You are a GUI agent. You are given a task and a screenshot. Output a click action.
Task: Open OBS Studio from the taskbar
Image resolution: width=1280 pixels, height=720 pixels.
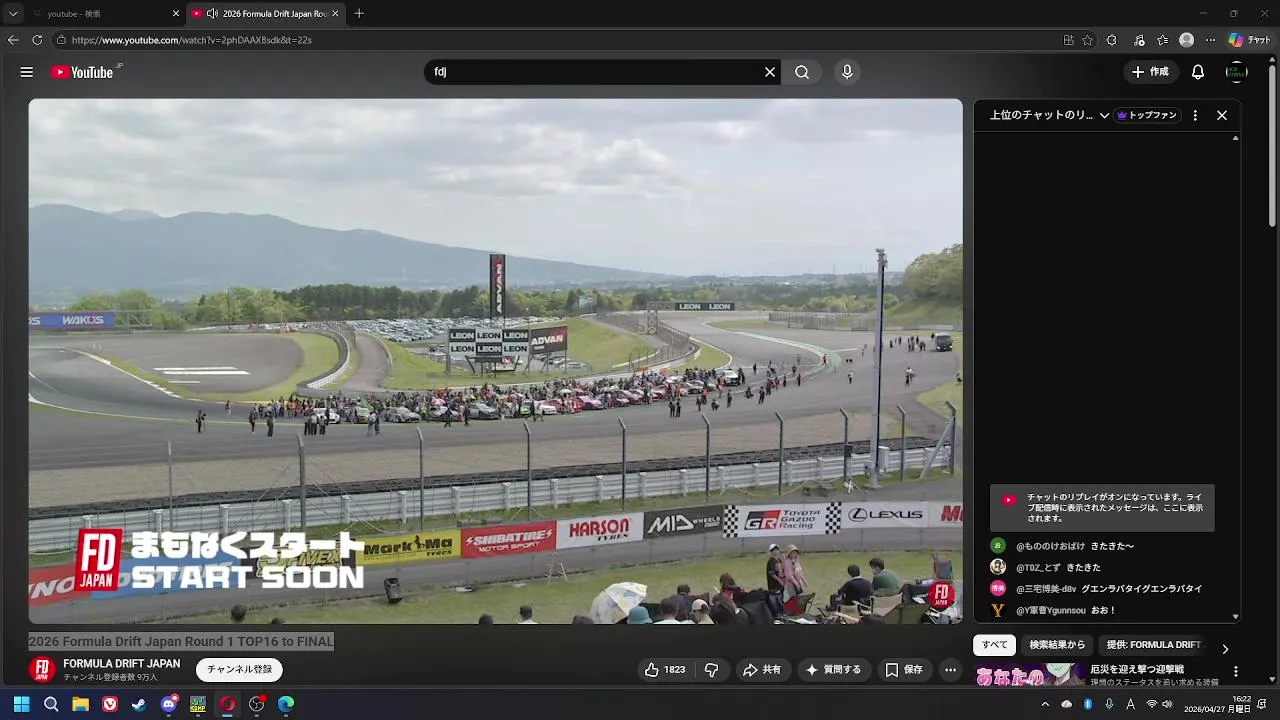(x=257, y=704)
